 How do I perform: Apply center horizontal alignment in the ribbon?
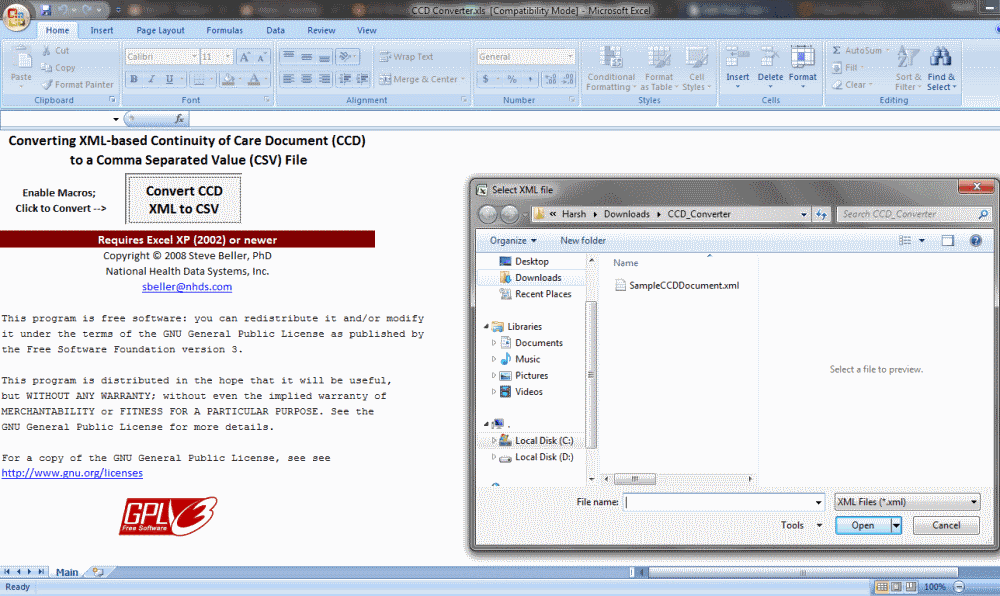pos(307,79)
